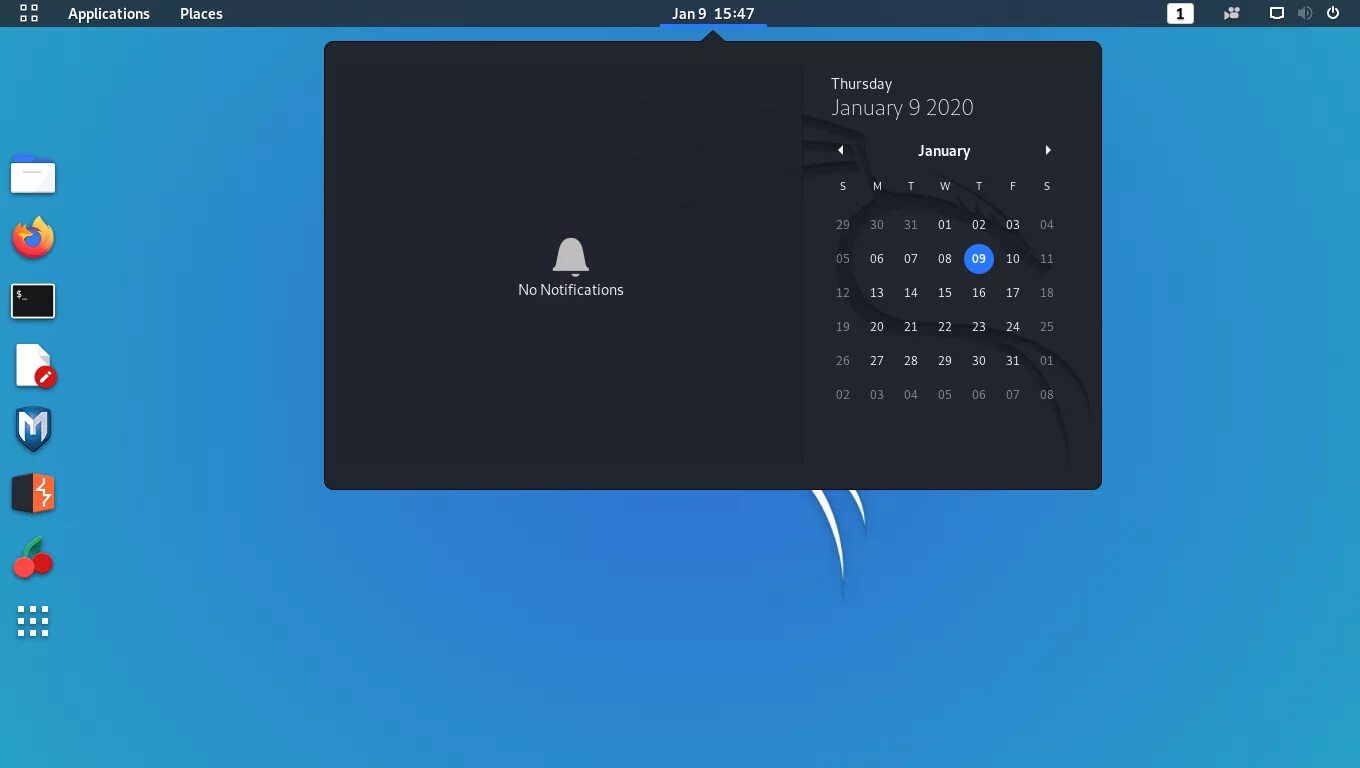Launch the Text Editor from the dock
The height and width of the screenshot is (768, 1360).
(x=33, y=365)
